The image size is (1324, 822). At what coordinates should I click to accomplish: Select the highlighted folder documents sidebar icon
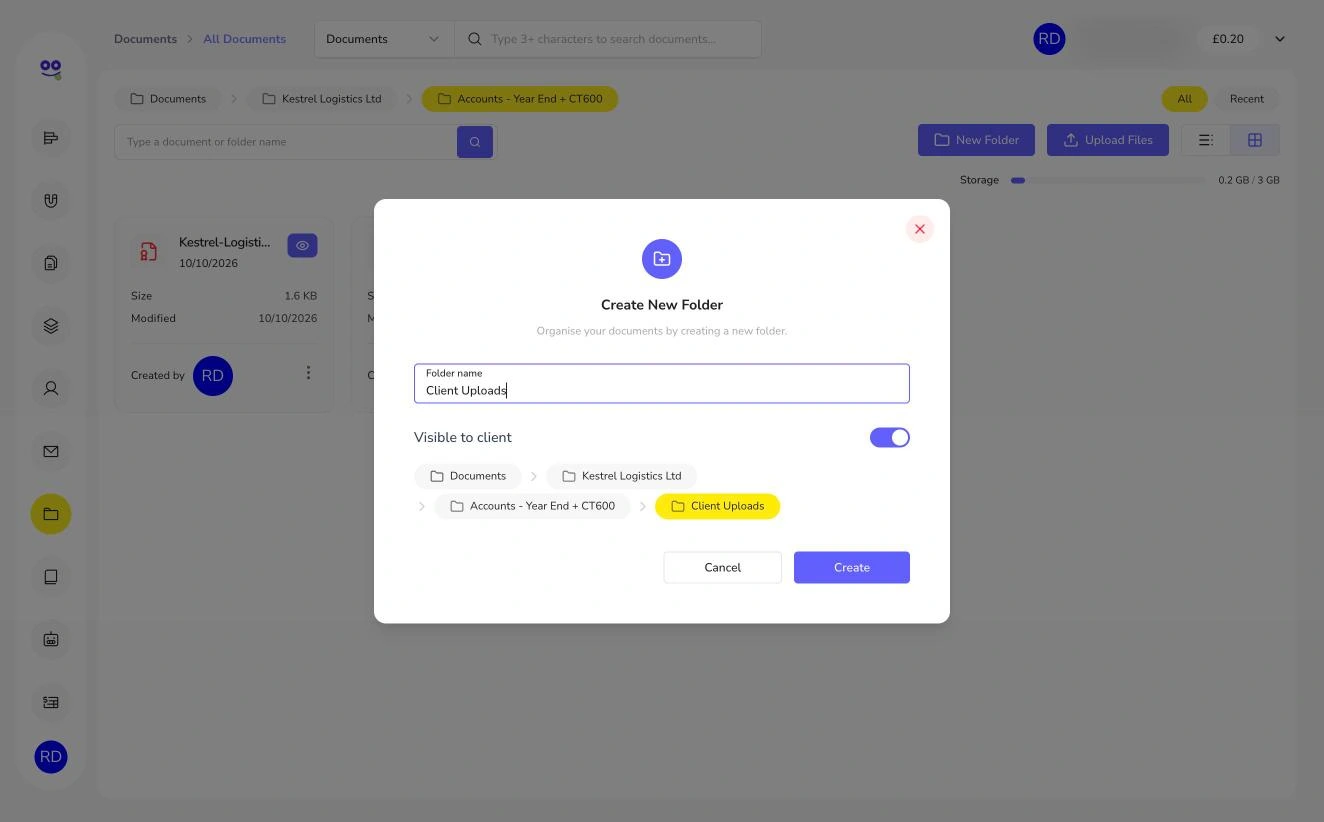[51, 514]
